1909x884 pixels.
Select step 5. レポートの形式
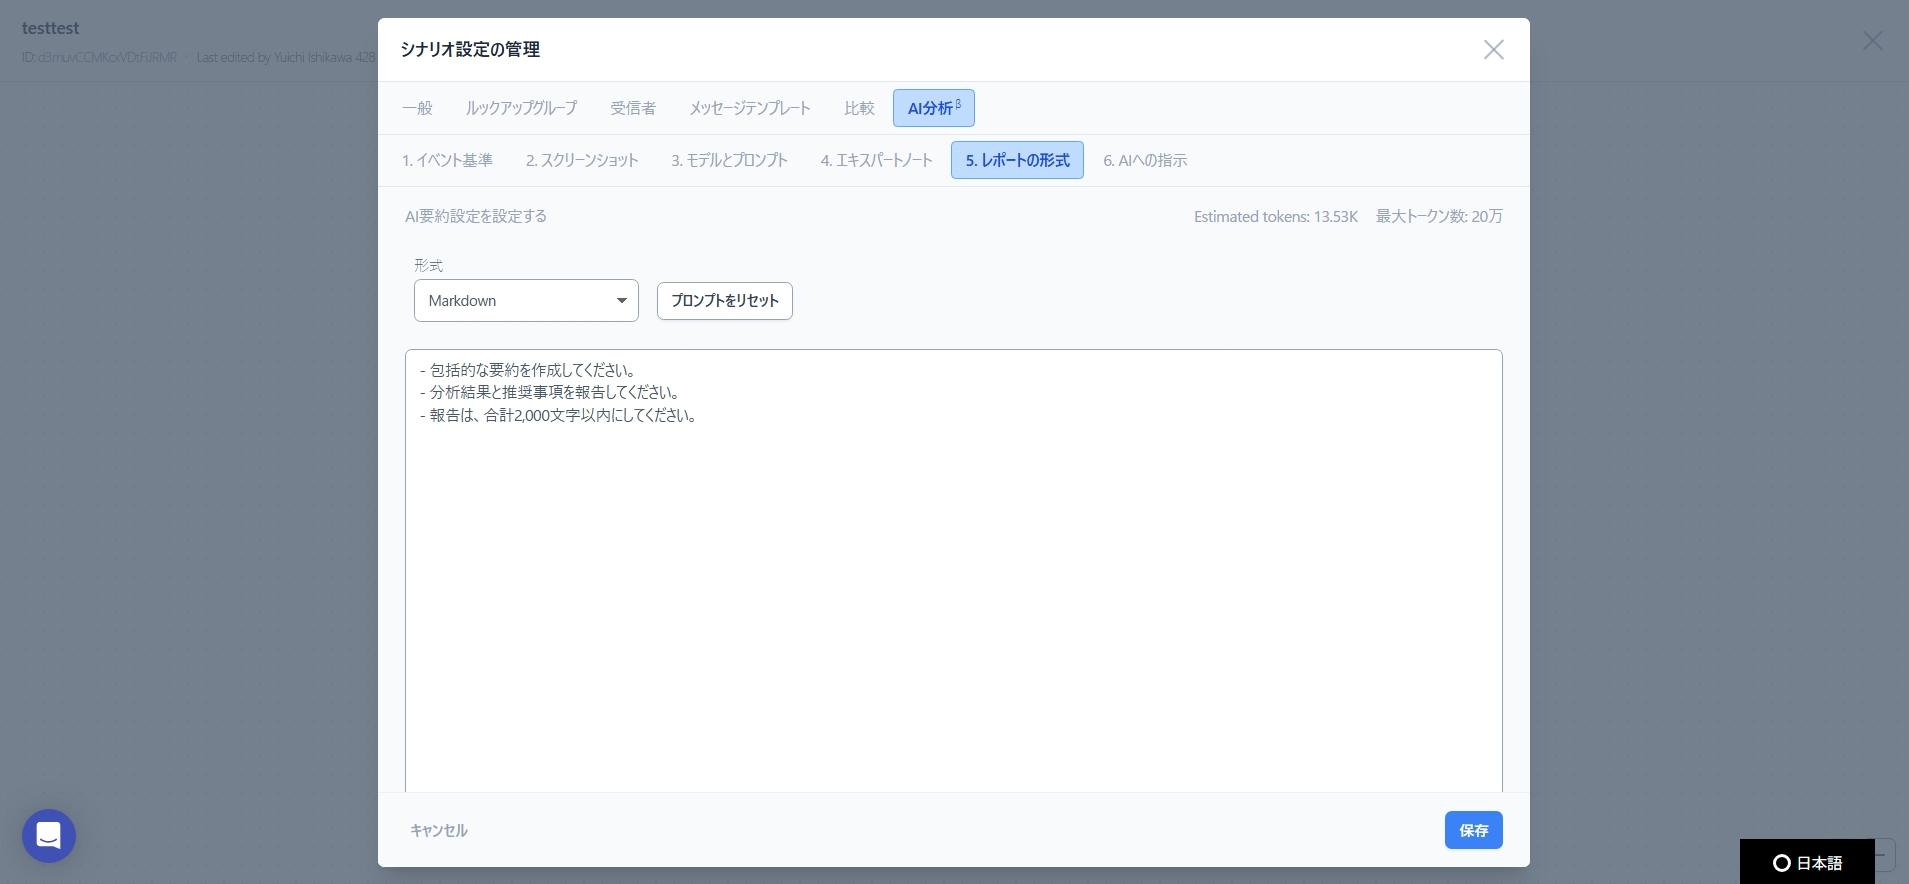(x=1017, y=160)
